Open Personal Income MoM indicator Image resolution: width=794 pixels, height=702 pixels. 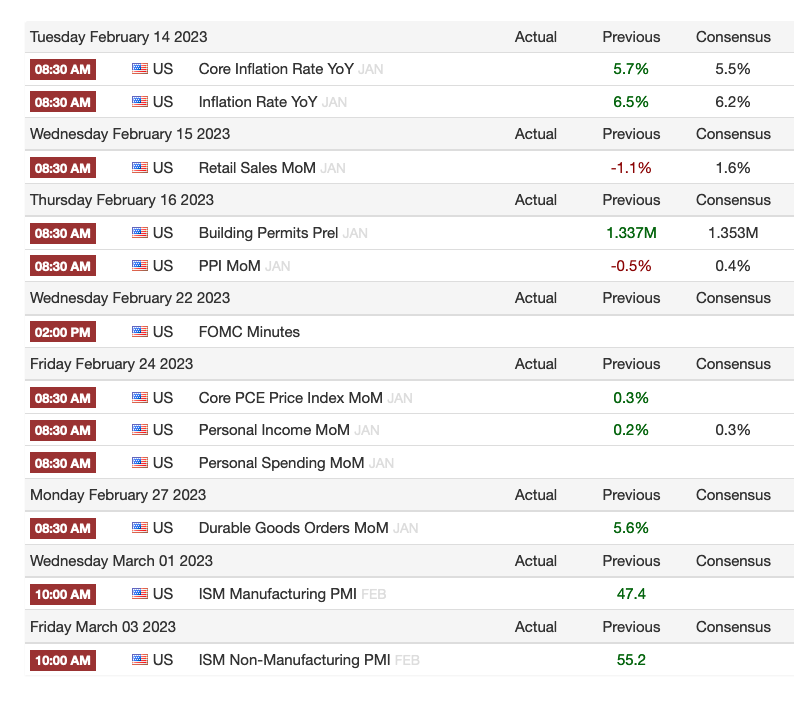(274, 430)
